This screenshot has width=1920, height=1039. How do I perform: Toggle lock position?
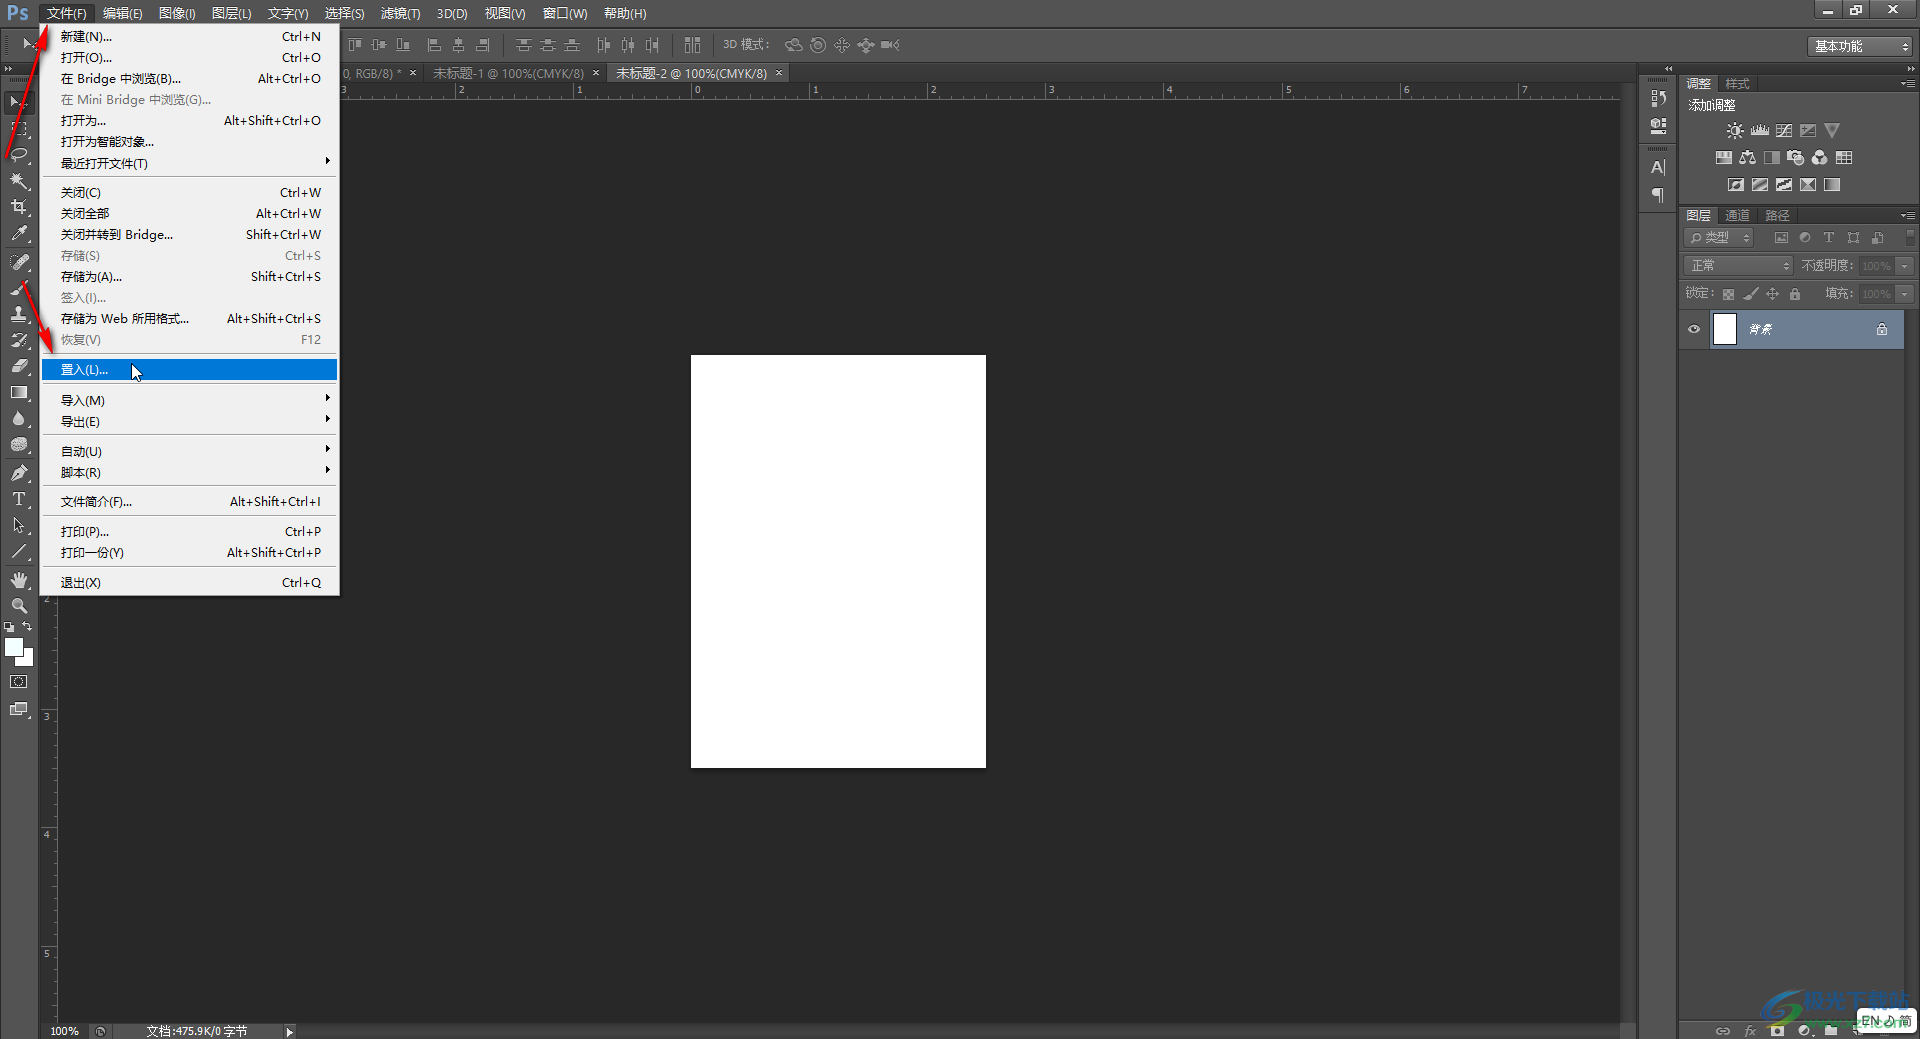tap(1773, 294)
